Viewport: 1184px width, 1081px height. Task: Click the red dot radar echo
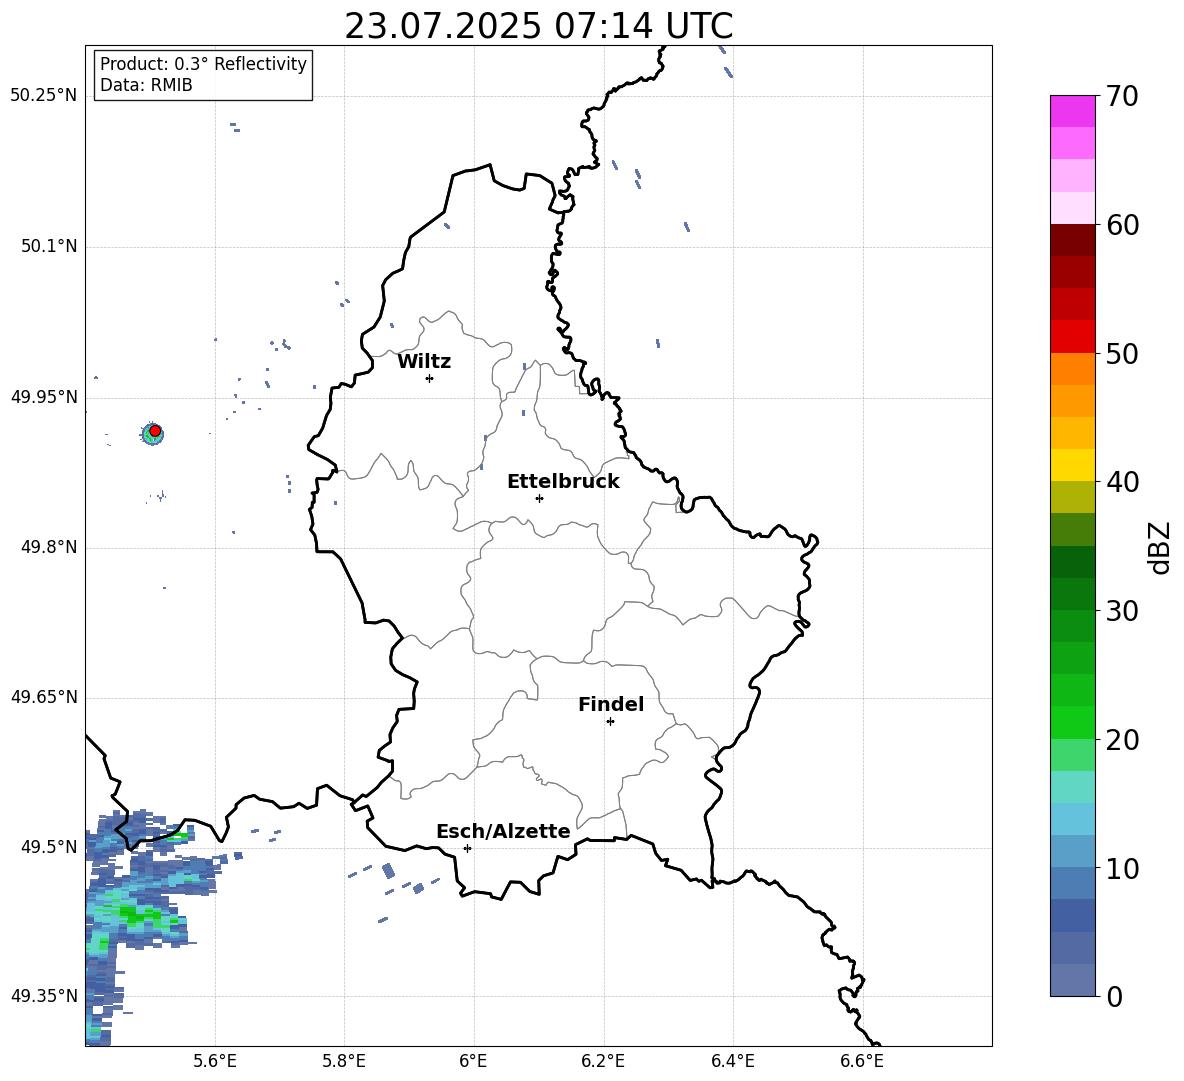point(155,431)
